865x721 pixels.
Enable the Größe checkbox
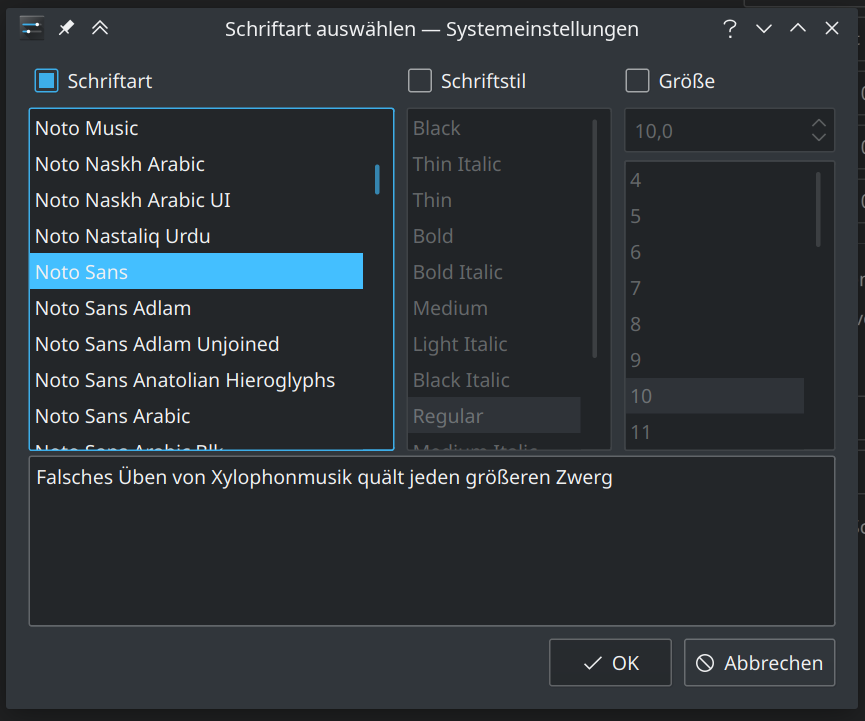[x=637, y=81]
